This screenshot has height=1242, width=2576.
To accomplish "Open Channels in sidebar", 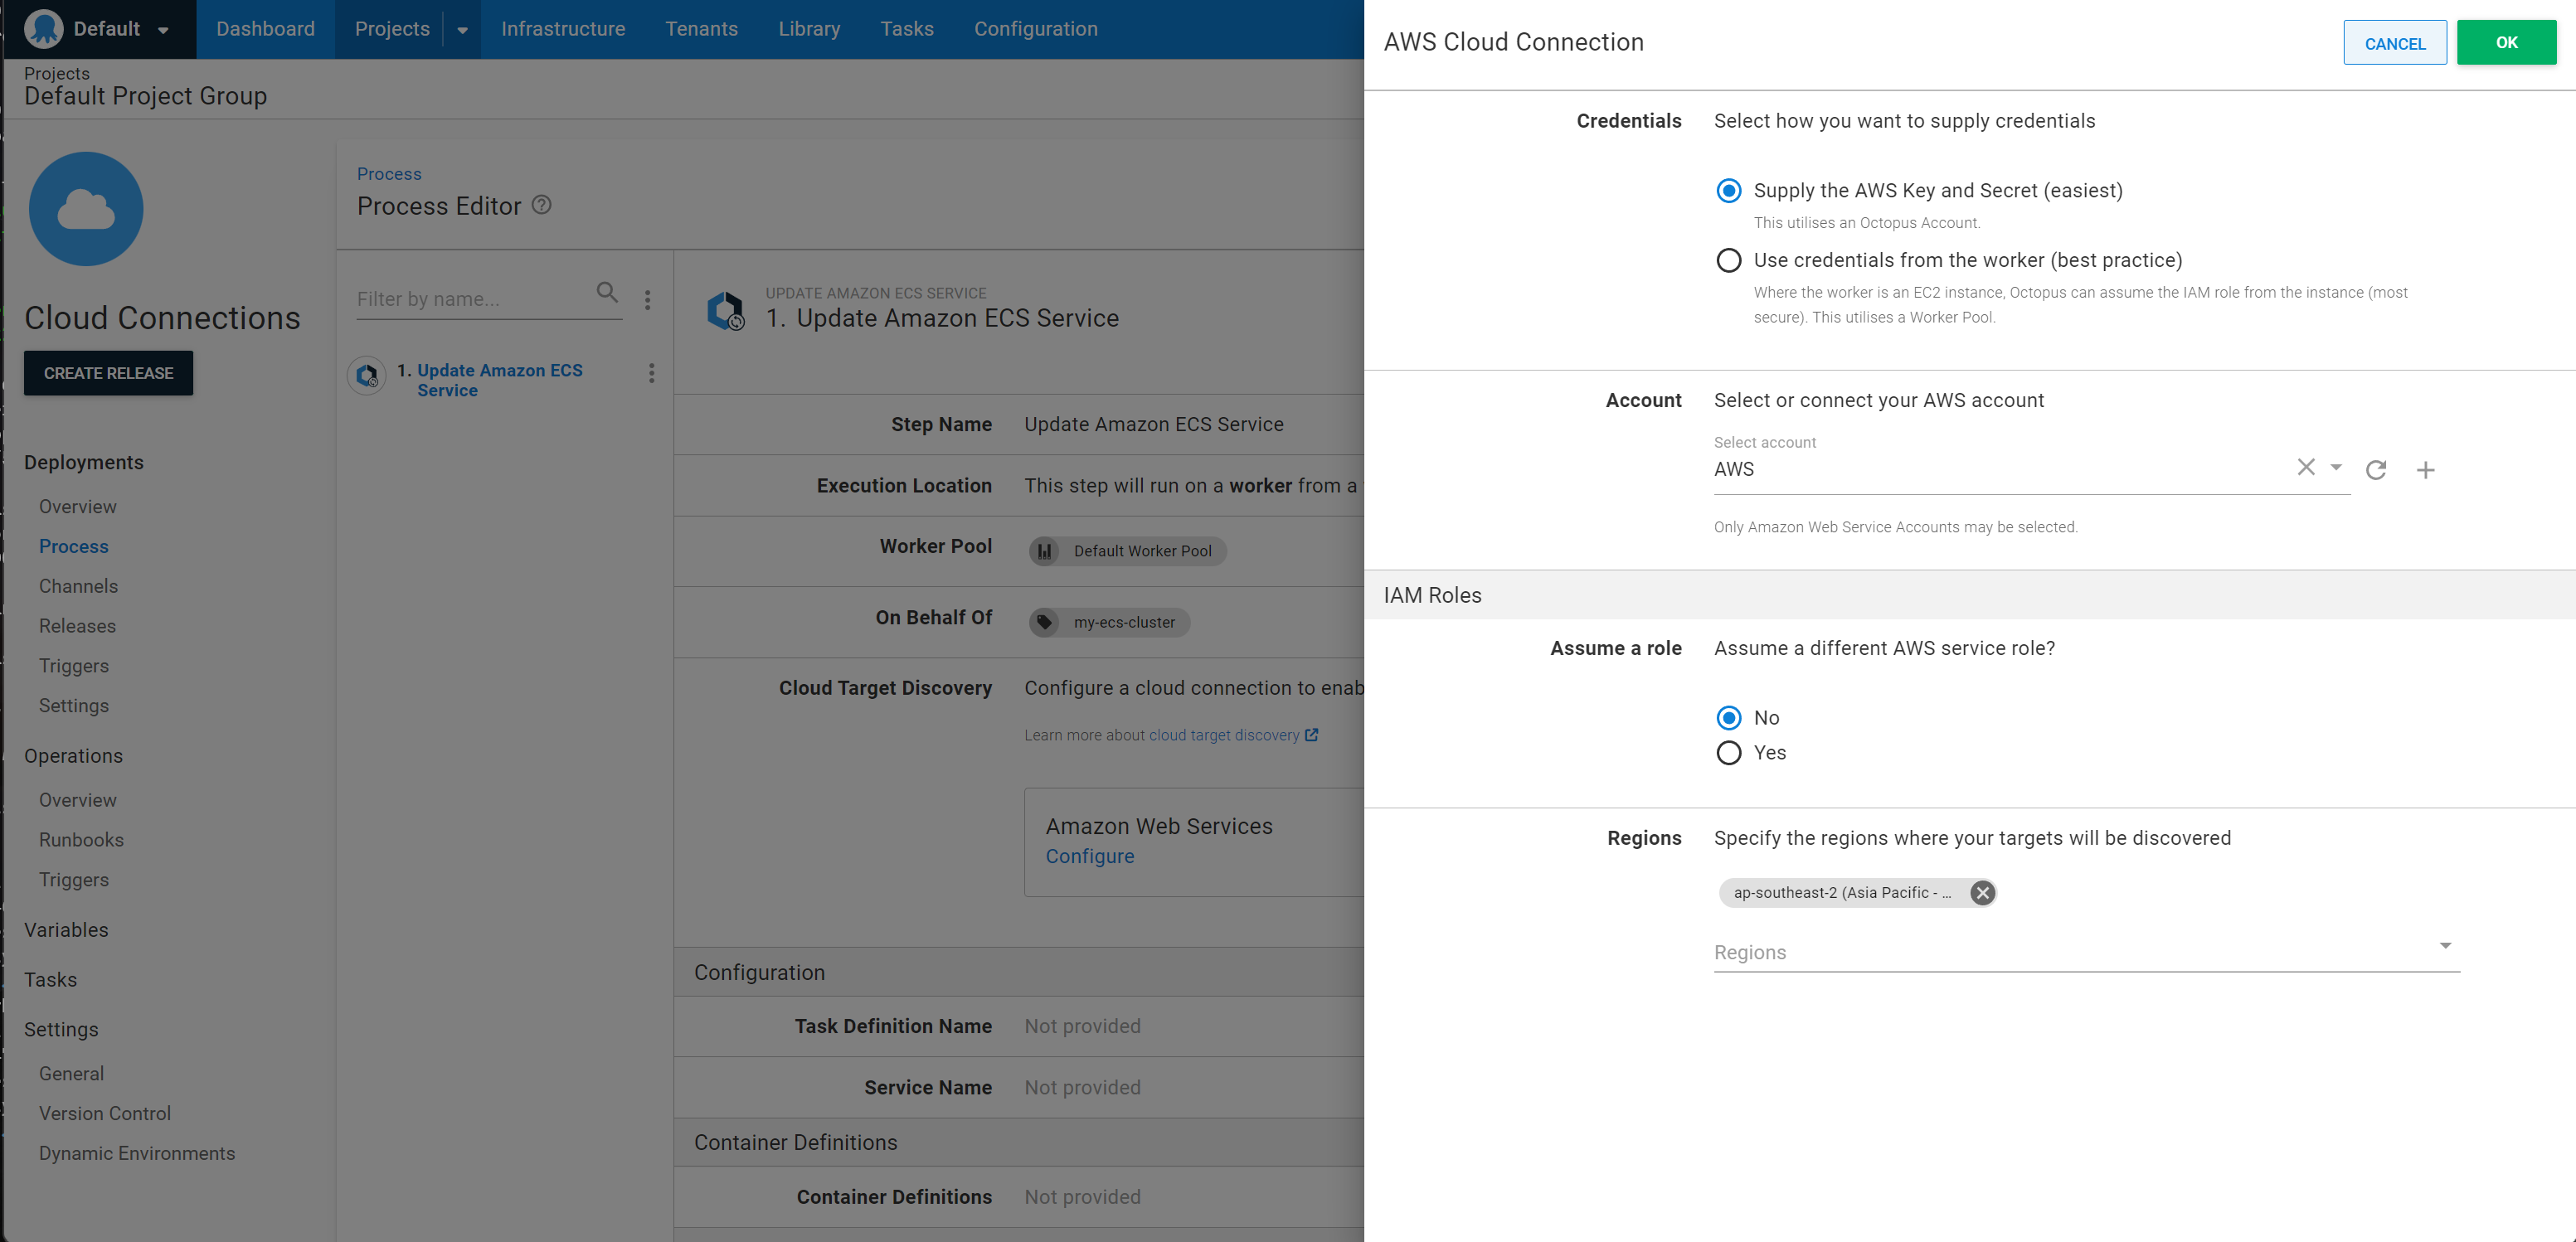I will [x=79, y=587].
